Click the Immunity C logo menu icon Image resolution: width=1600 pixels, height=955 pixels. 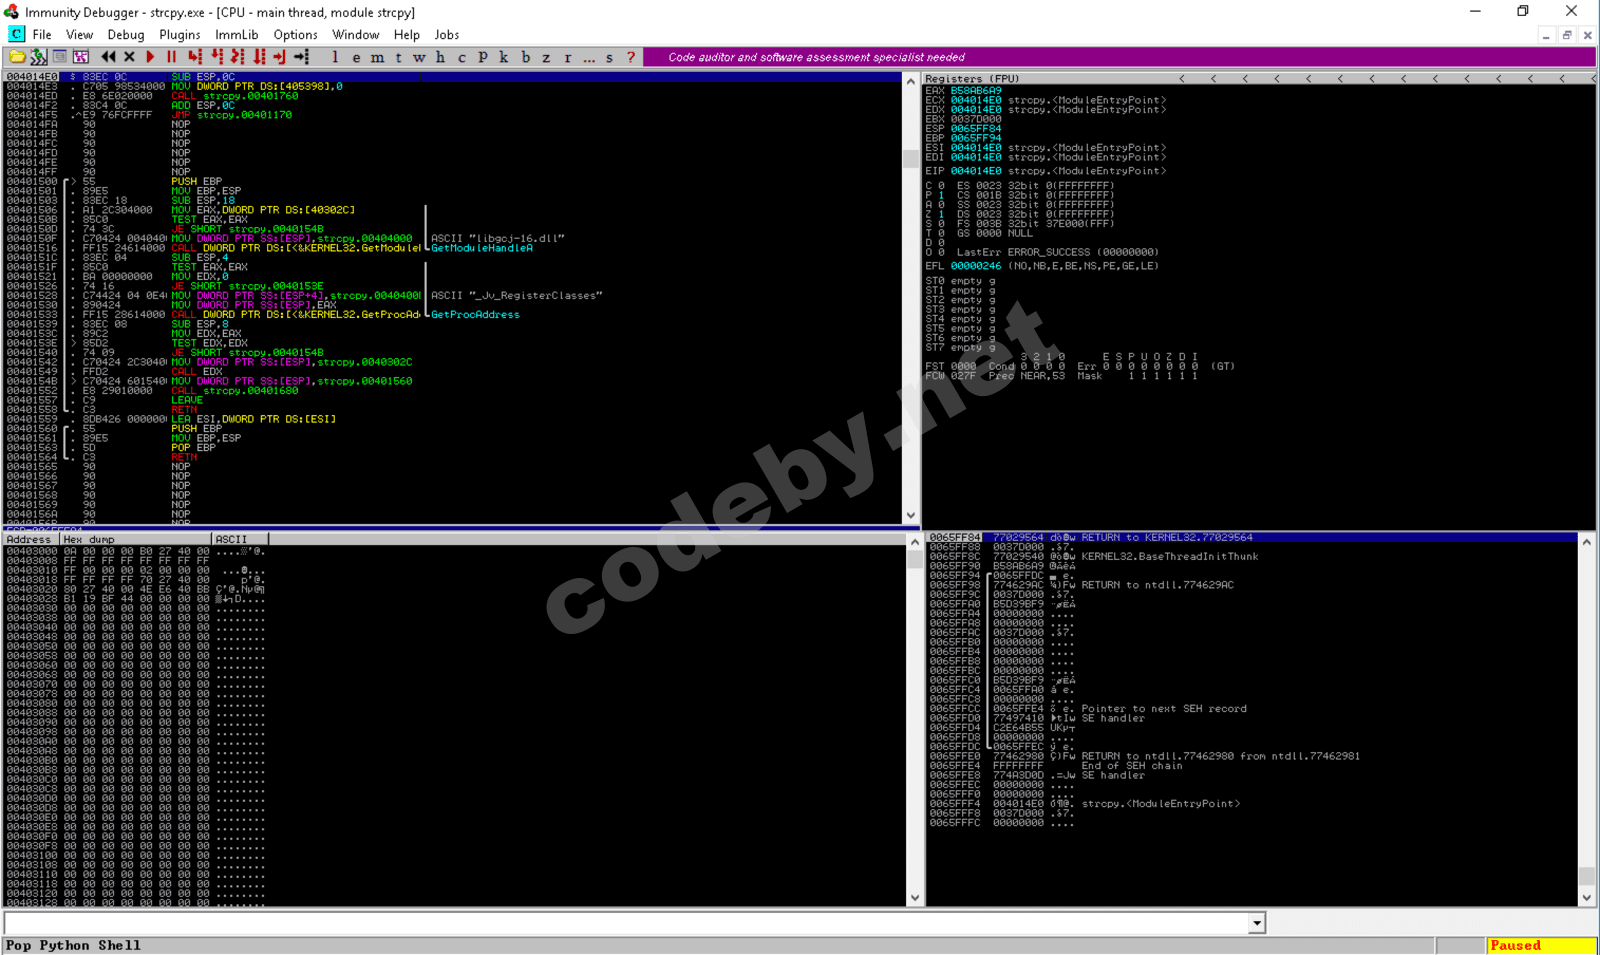point(16,34)
